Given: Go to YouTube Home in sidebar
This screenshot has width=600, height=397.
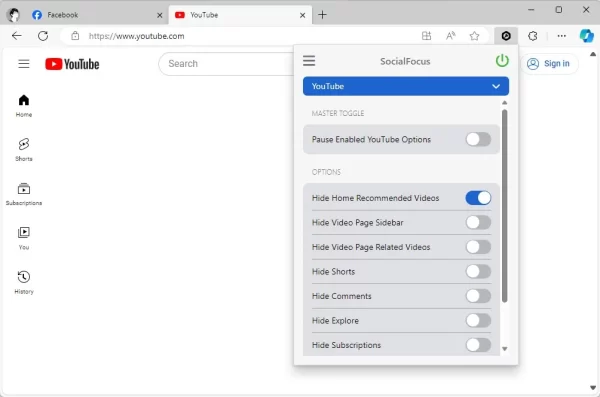Looking at the screenshot, I should (x=24, y=106).
